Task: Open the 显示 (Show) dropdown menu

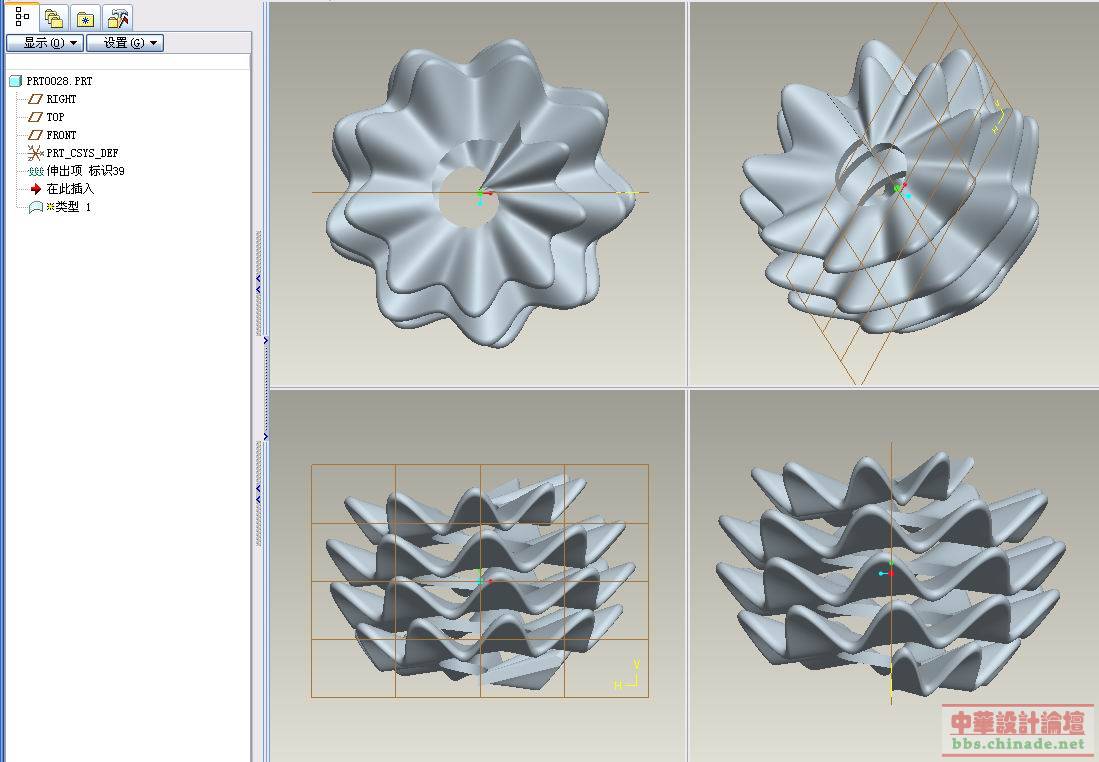Action: [46, 43]
